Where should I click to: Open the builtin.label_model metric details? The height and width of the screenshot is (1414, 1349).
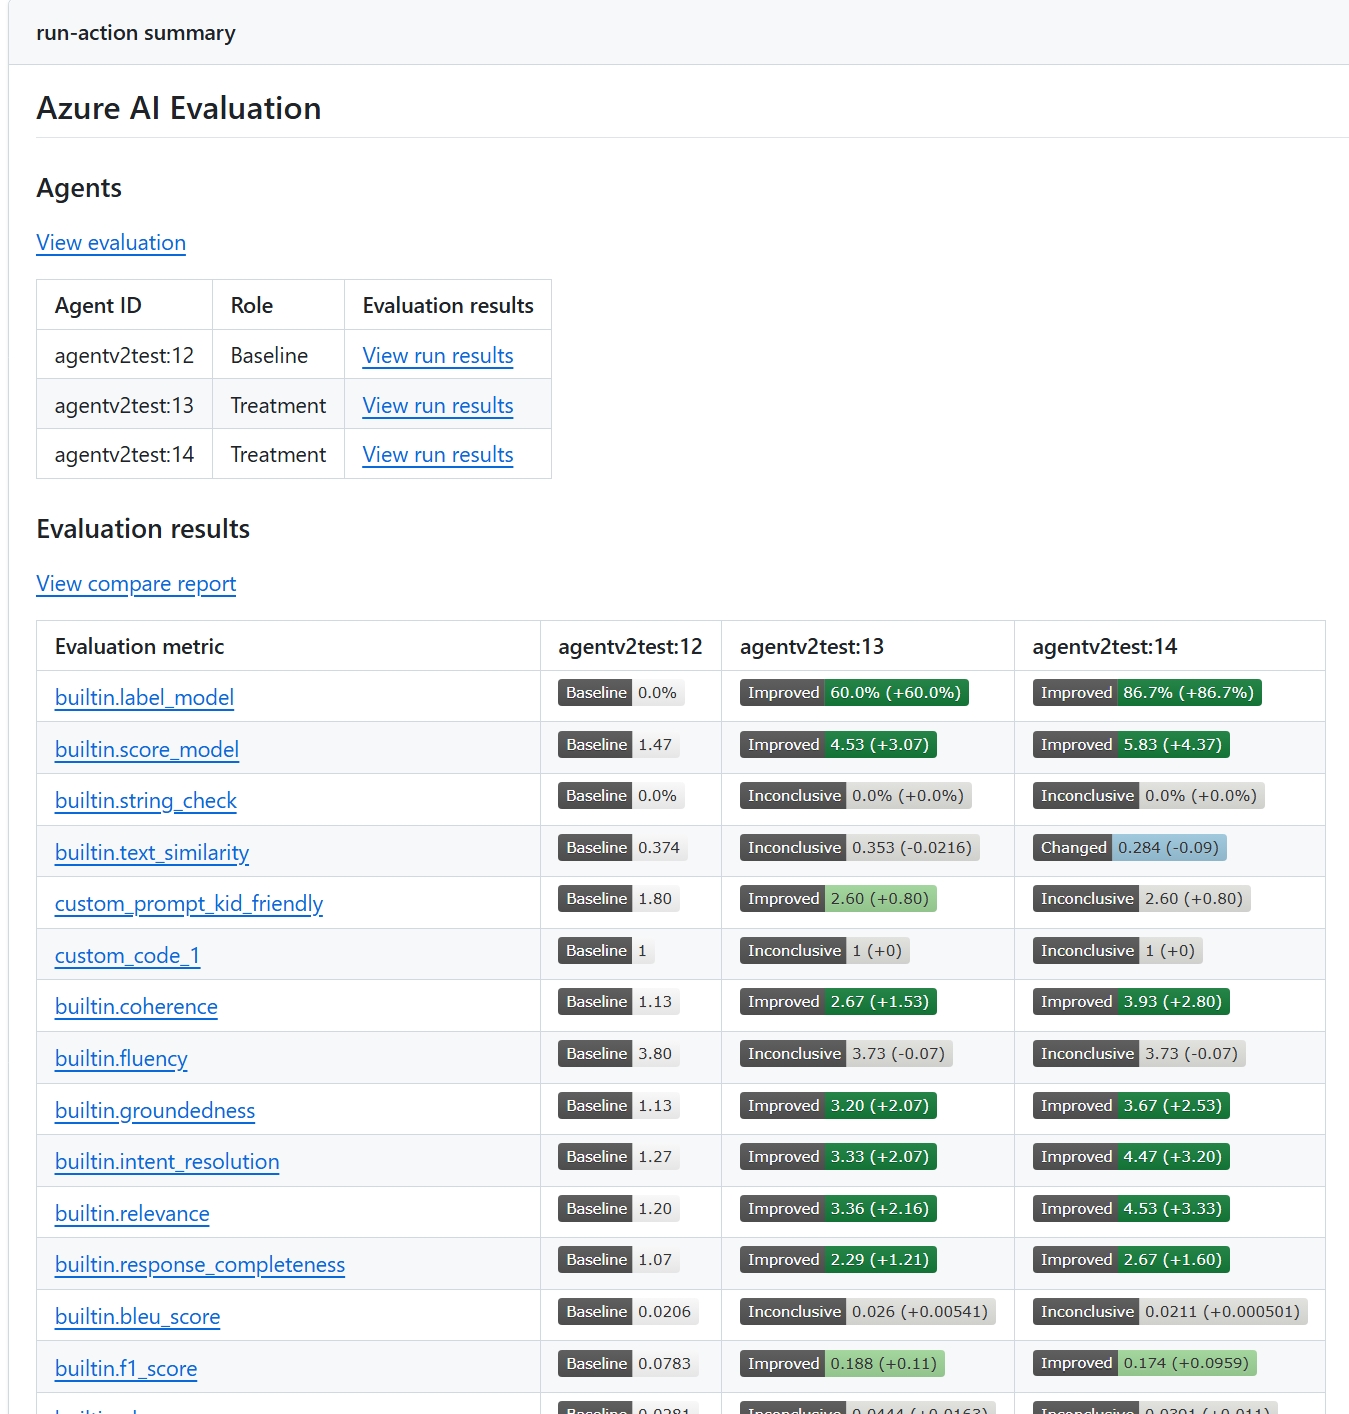(x=143, y=697)
